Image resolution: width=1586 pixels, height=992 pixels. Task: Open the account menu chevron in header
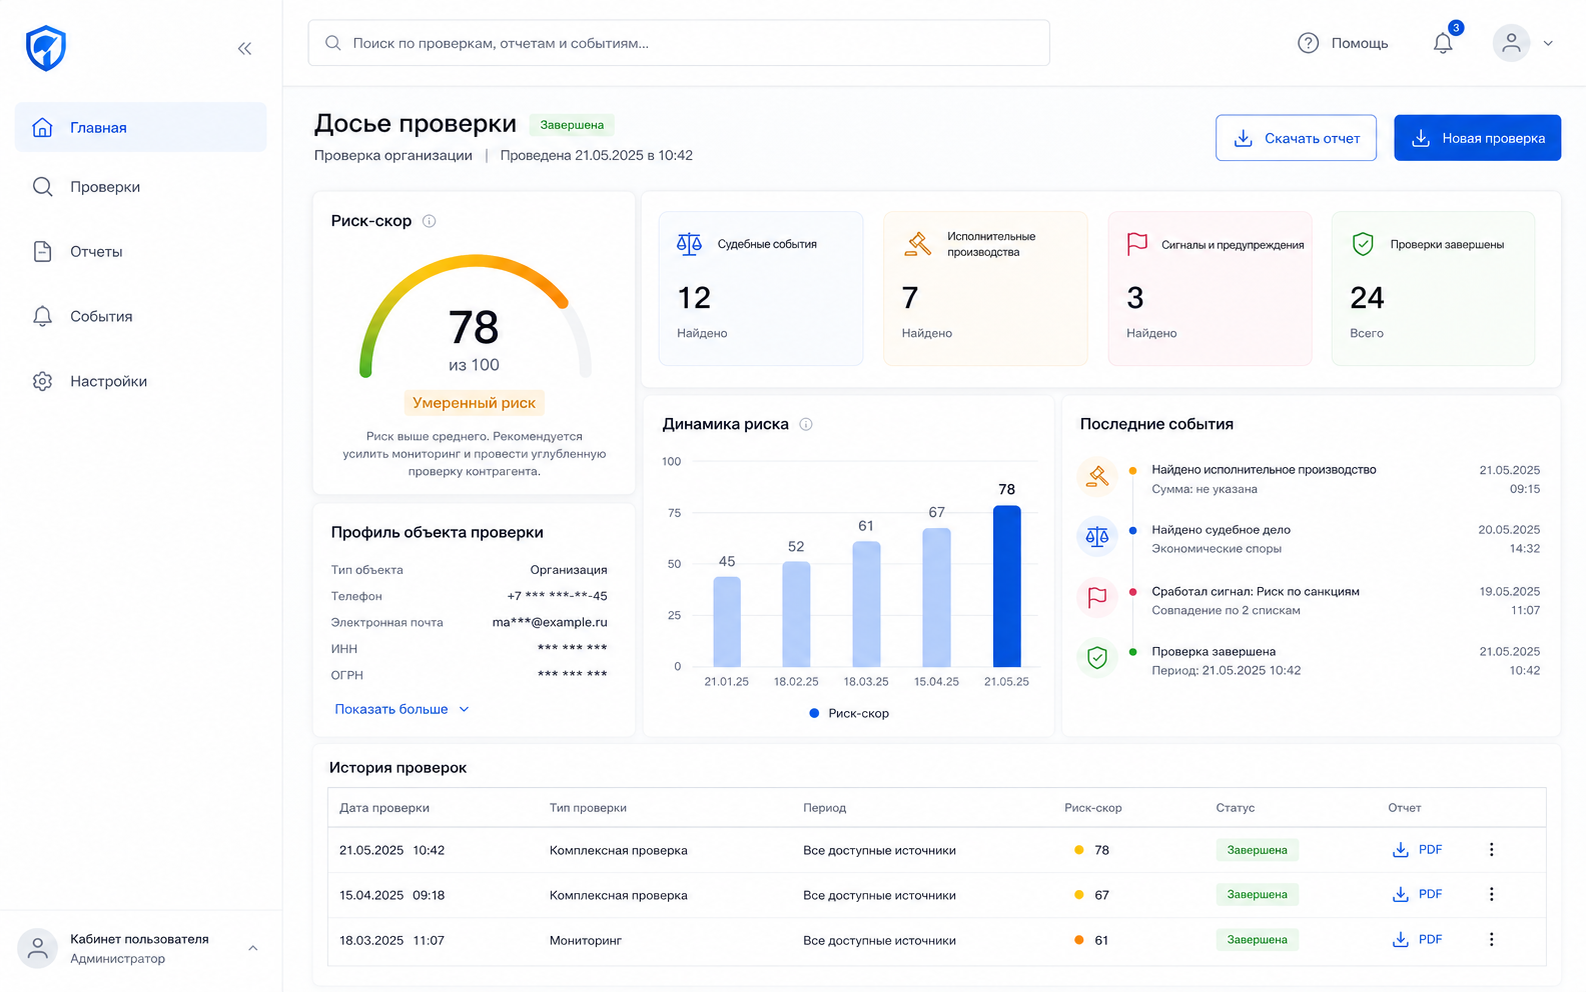pyautogui.click(x=1548, y=43)
